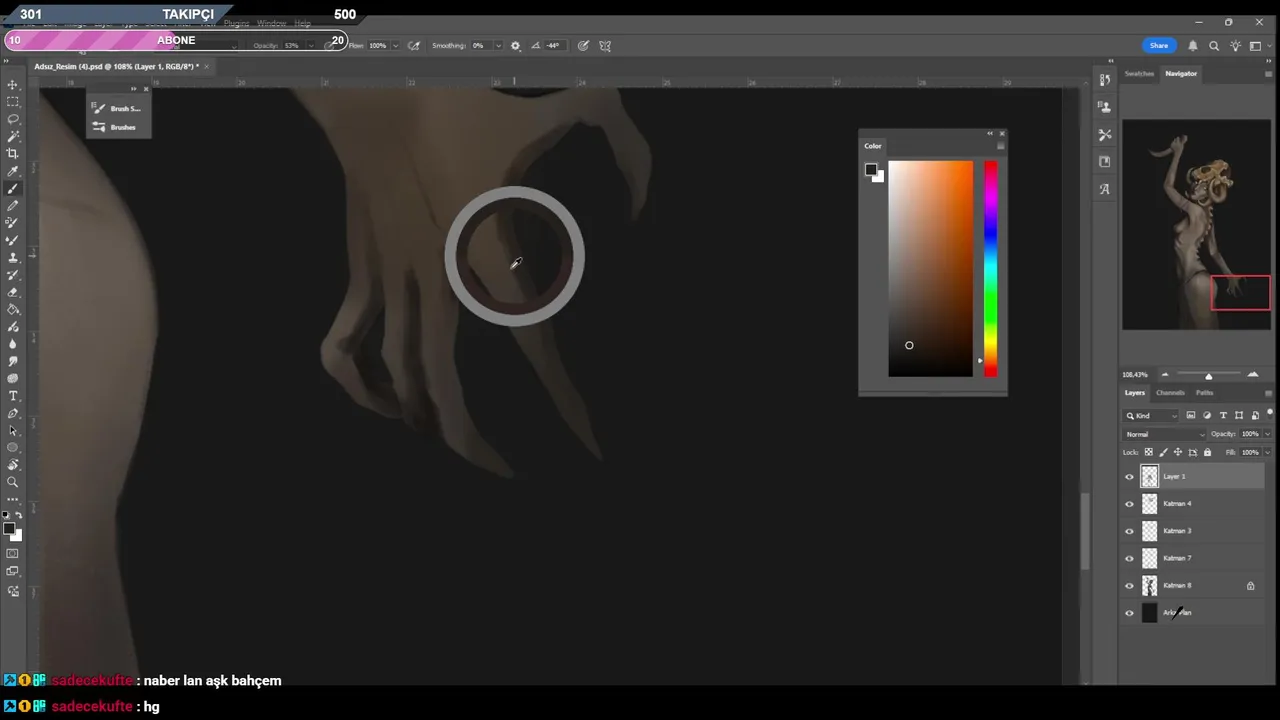The image size is (1280, 720).
Task: Select the Zoom magnifier tool
Action: pos(13,482)
